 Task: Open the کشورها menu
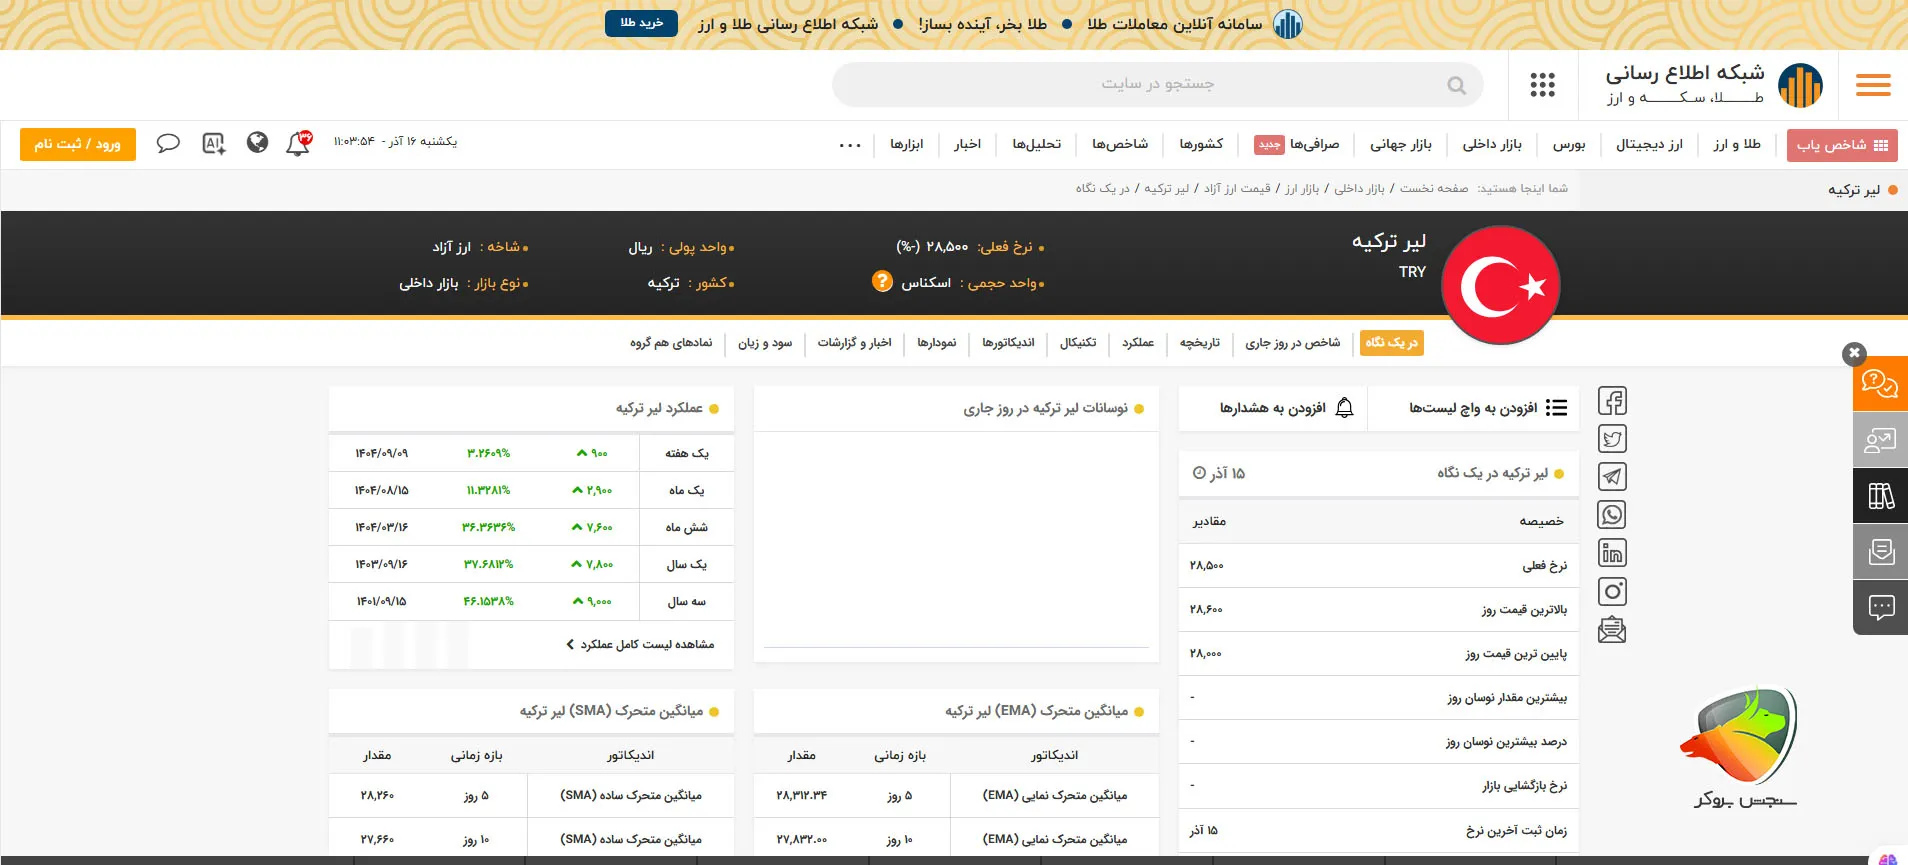[x=1201, y=144]
